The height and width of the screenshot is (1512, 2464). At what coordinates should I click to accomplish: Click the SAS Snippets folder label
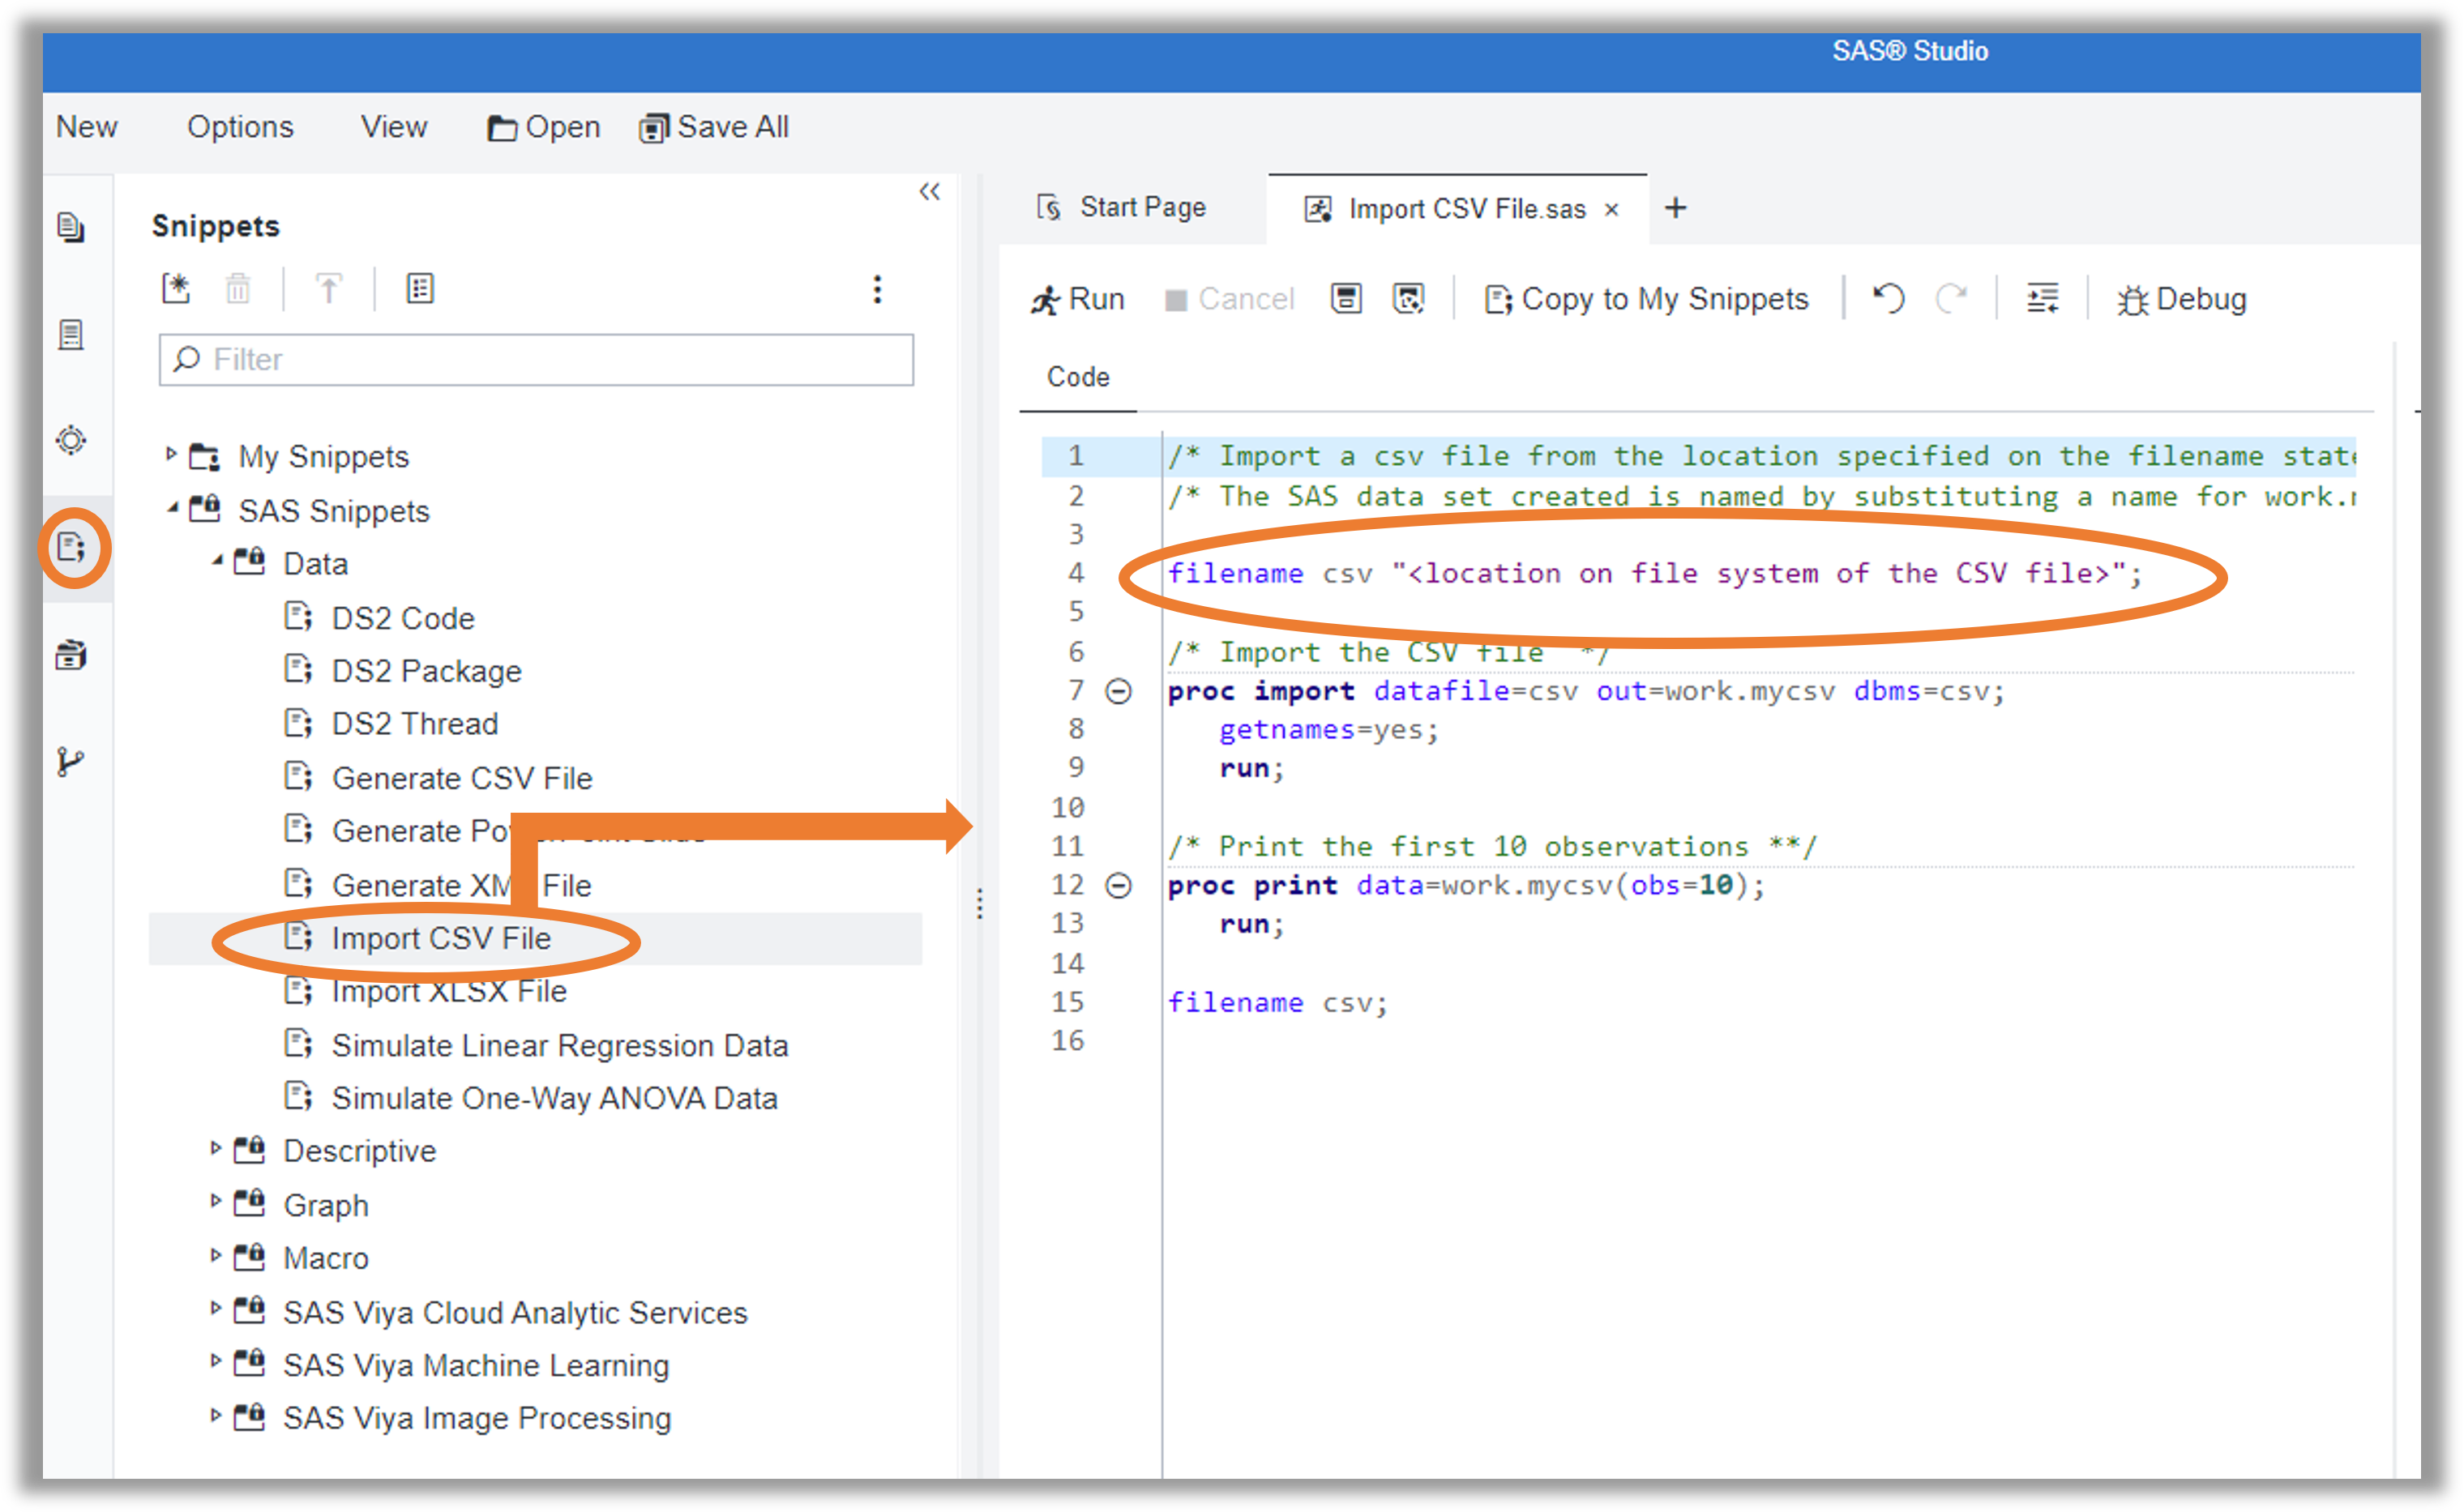334,511
